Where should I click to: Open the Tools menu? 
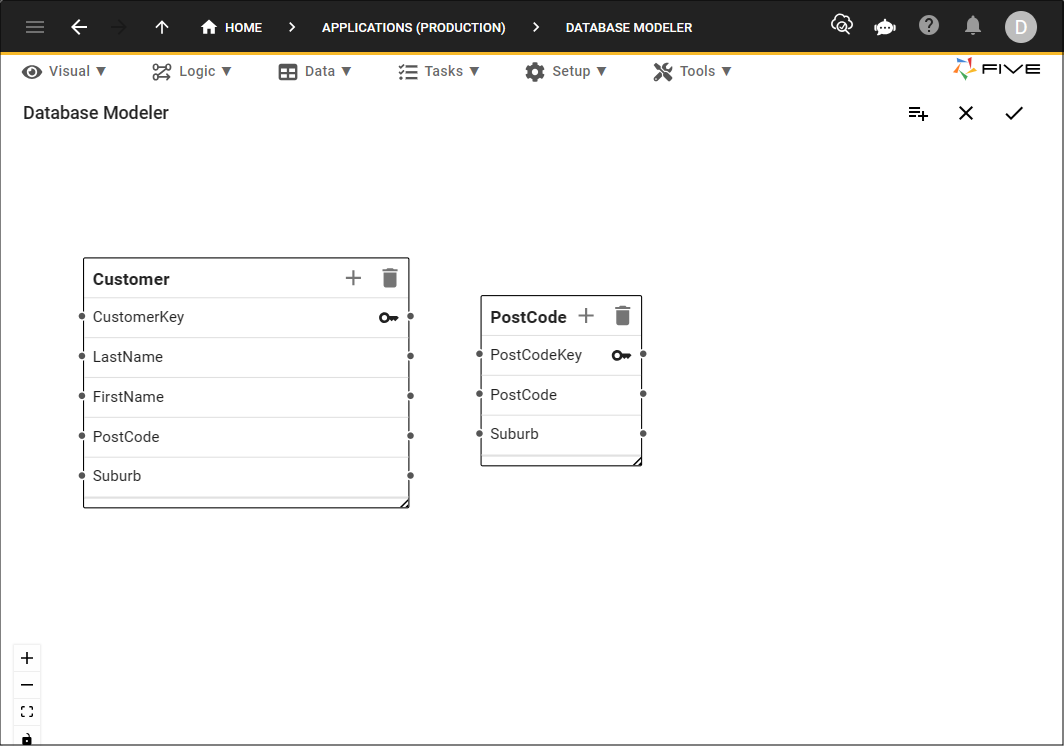692,71
